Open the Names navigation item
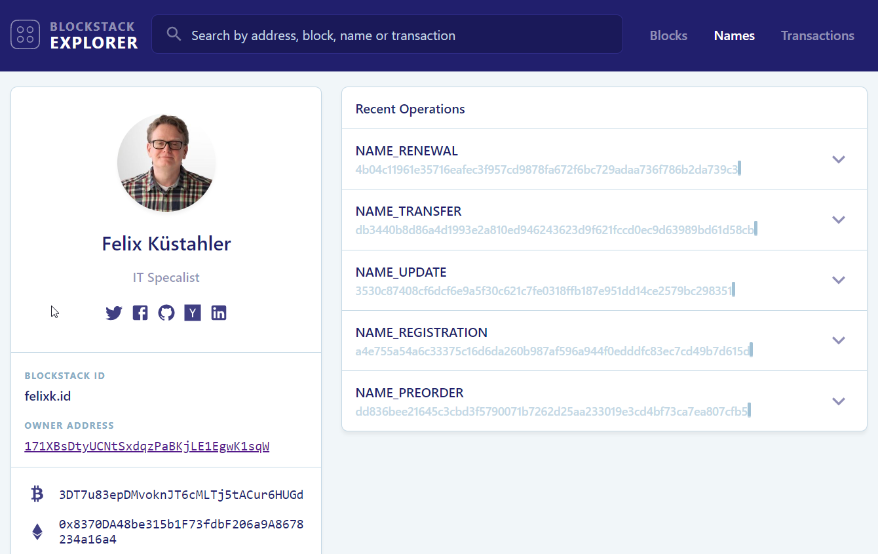The width and height of the screenshot is (878, 554). click(x=734, y=35)
